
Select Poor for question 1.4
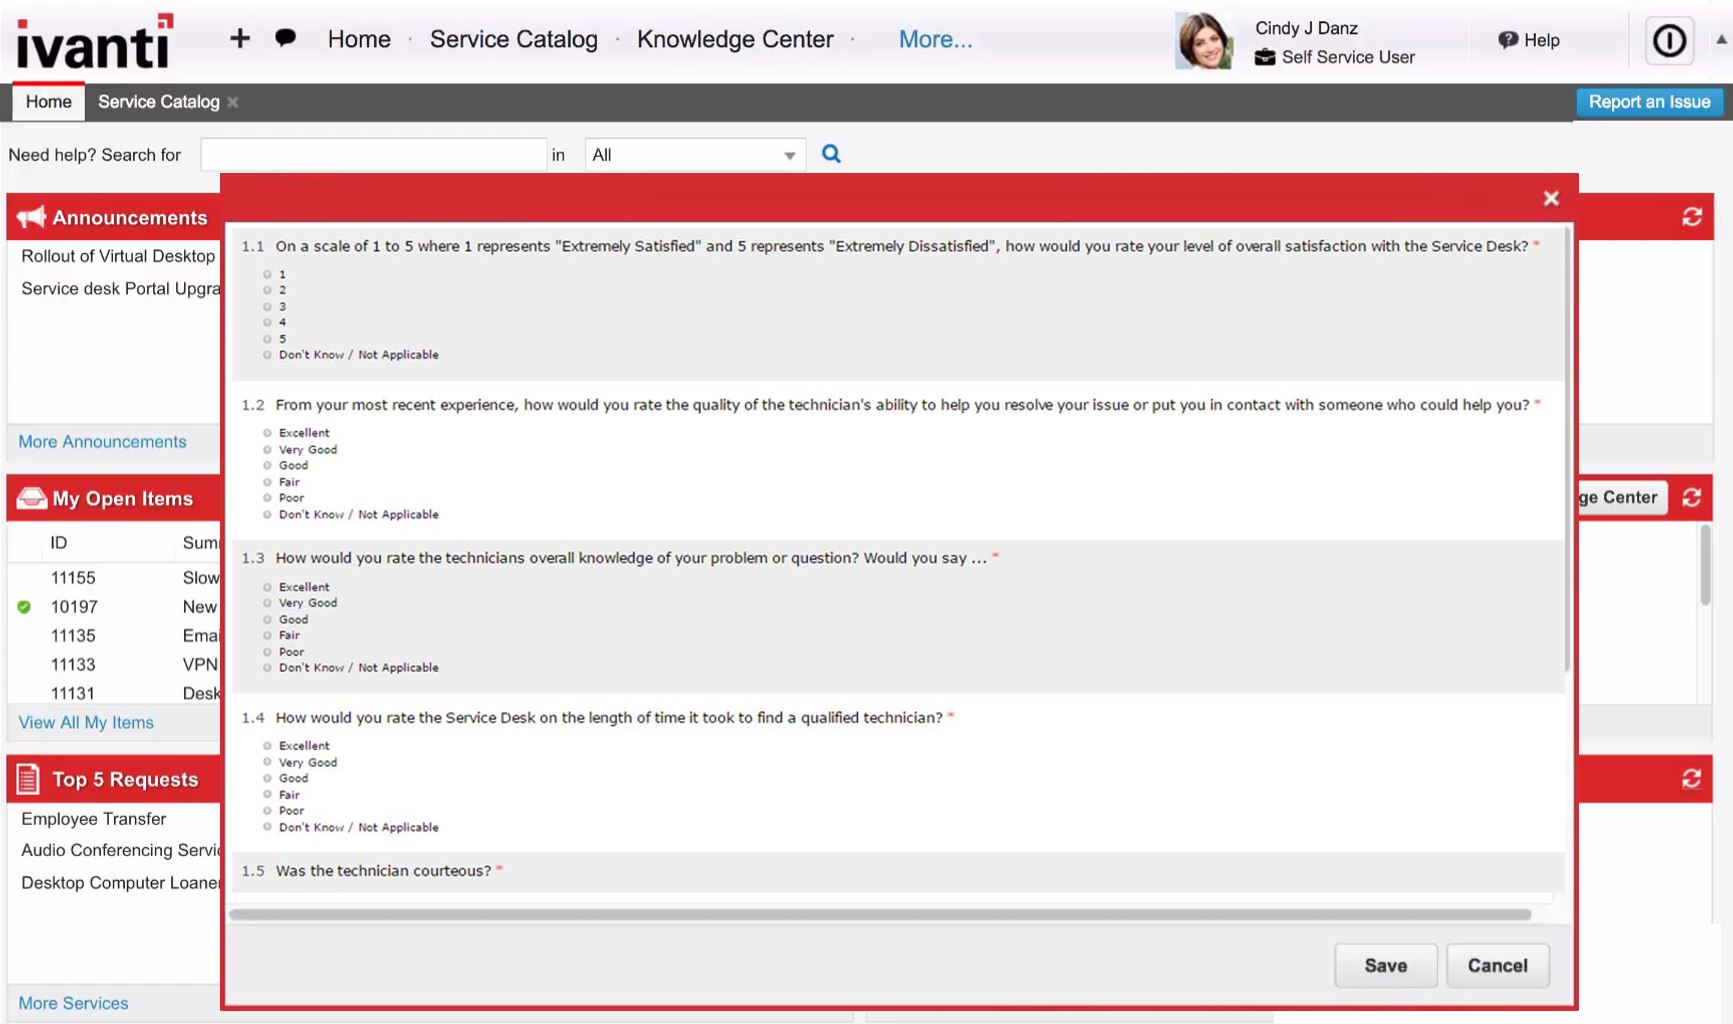tap(267, 811)
